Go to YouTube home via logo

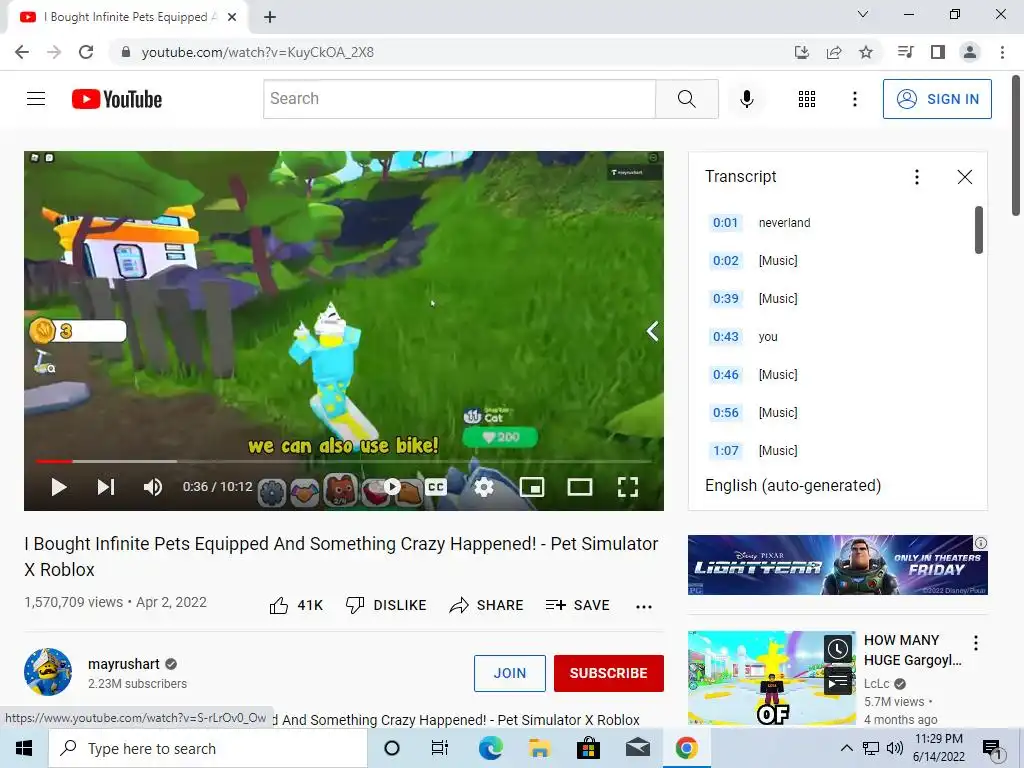point(117,99)
